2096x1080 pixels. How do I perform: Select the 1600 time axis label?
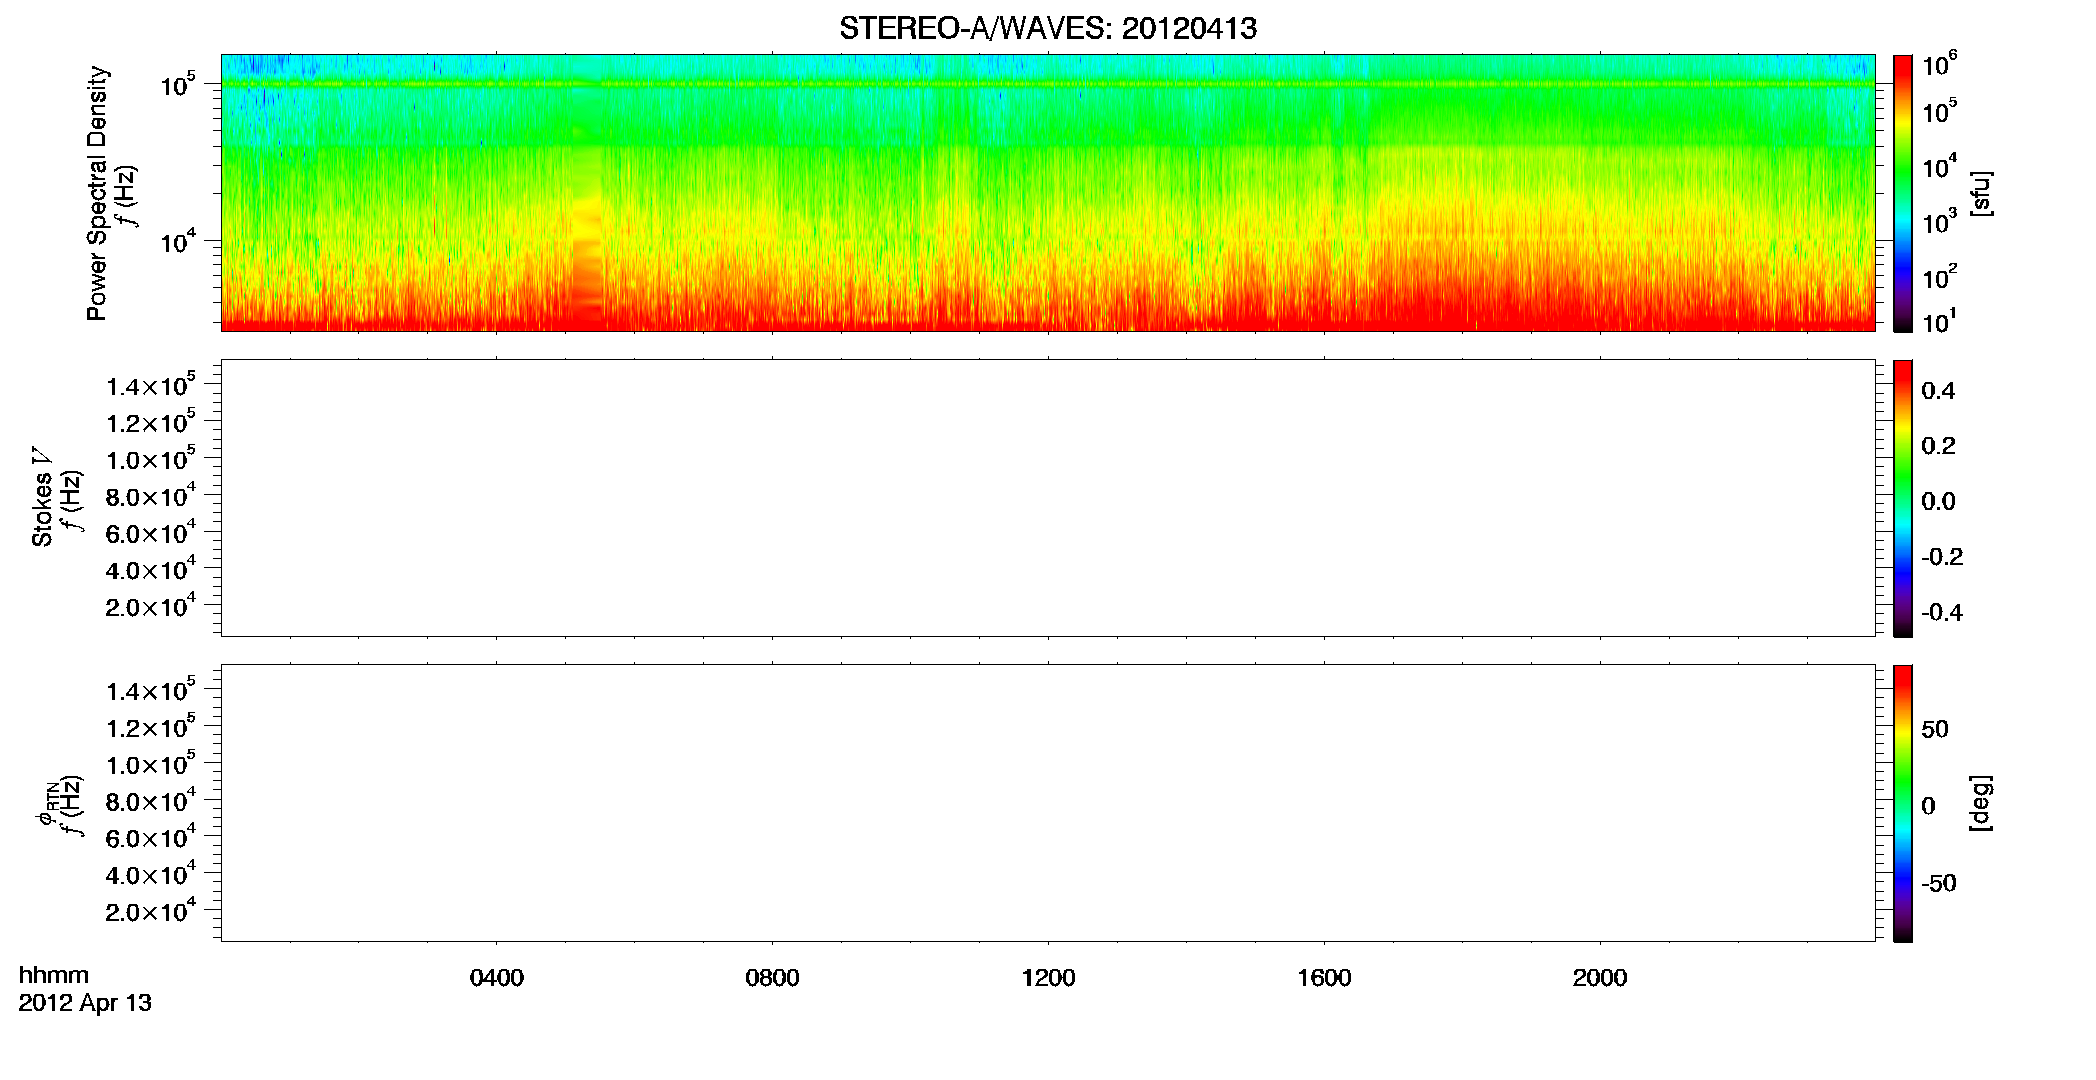(x=1324, y=978)
